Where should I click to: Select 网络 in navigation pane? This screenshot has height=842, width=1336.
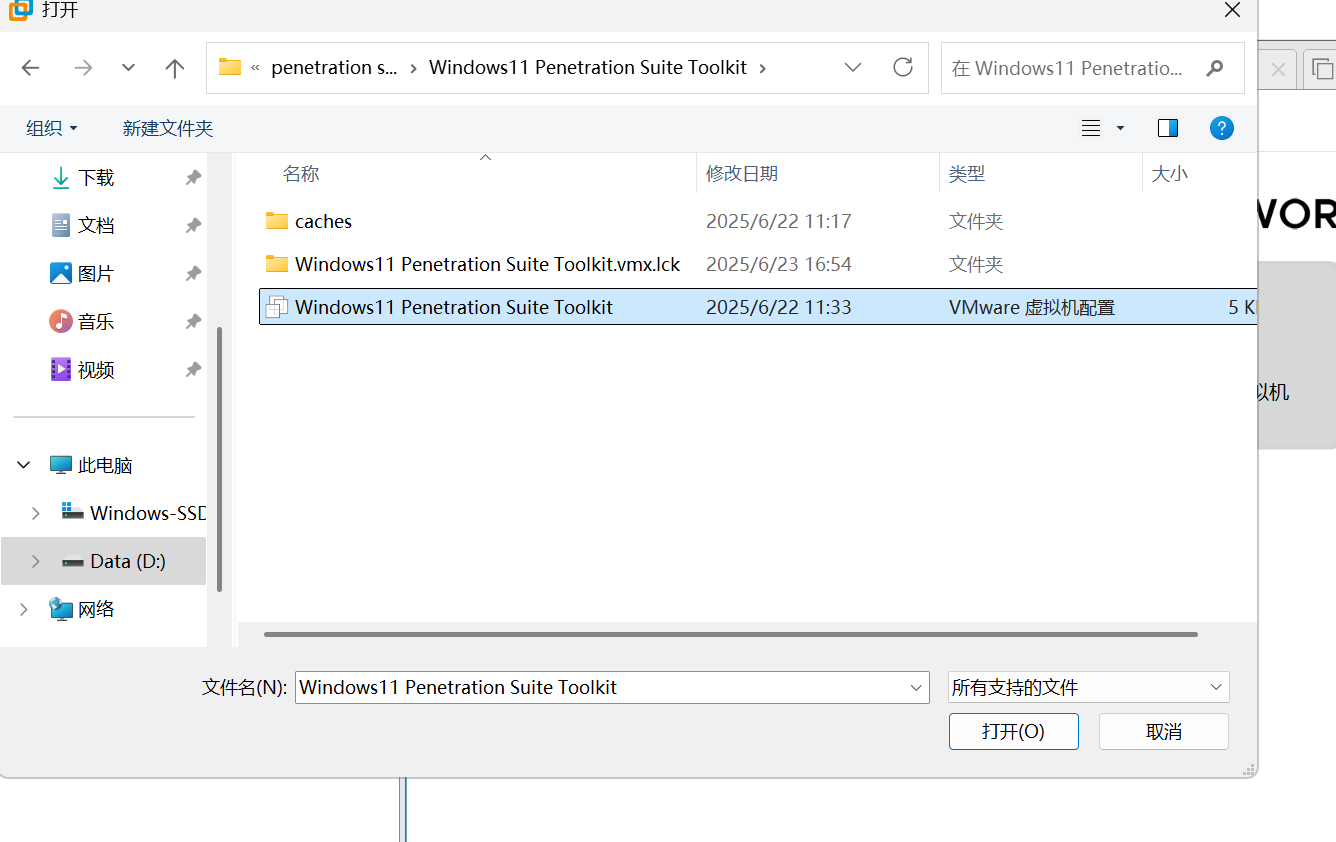tap(82, 609)
